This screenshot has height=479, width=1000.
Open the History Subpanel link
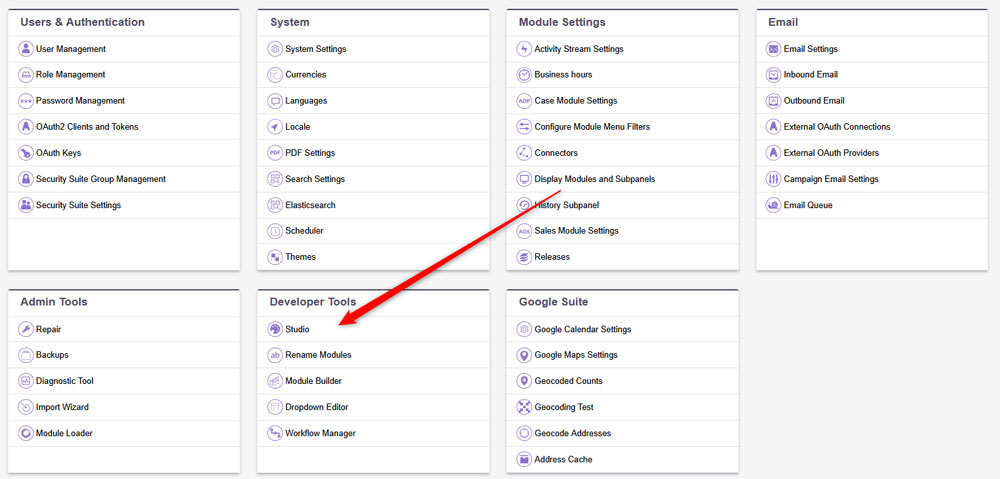pos(567,205)
